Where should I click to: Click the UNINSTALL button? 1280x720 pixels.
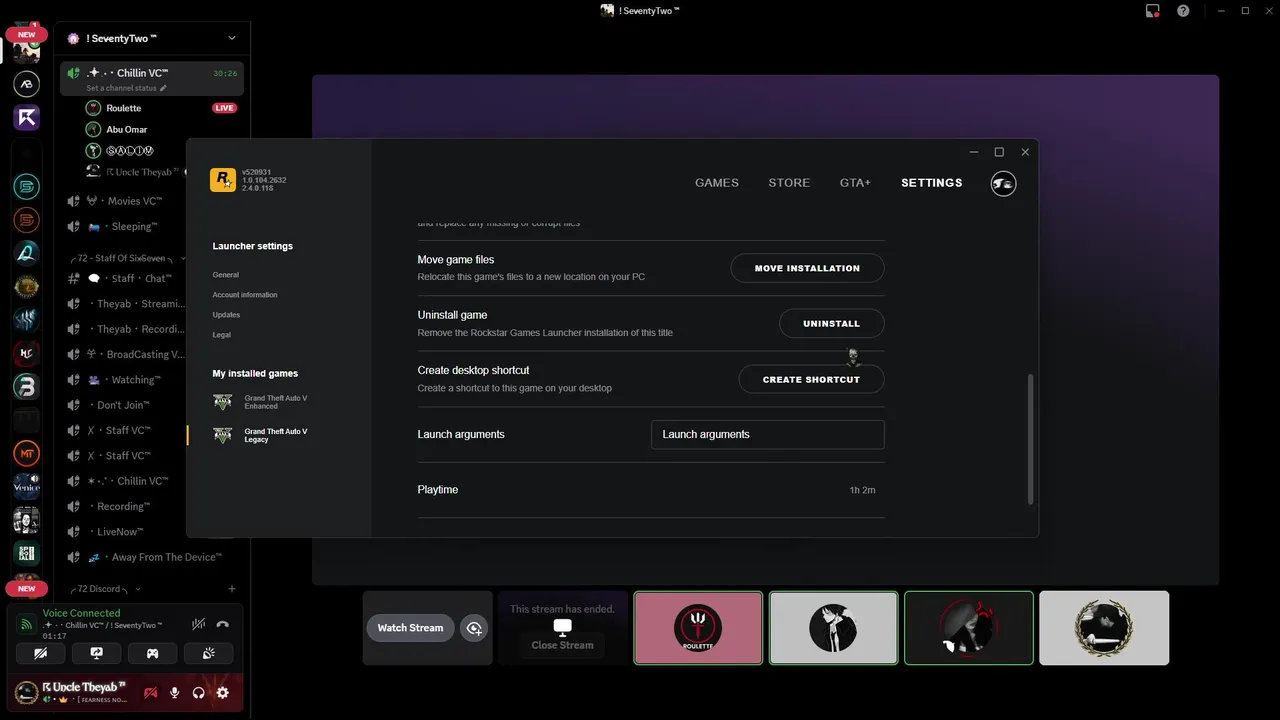tap(831, 324)
